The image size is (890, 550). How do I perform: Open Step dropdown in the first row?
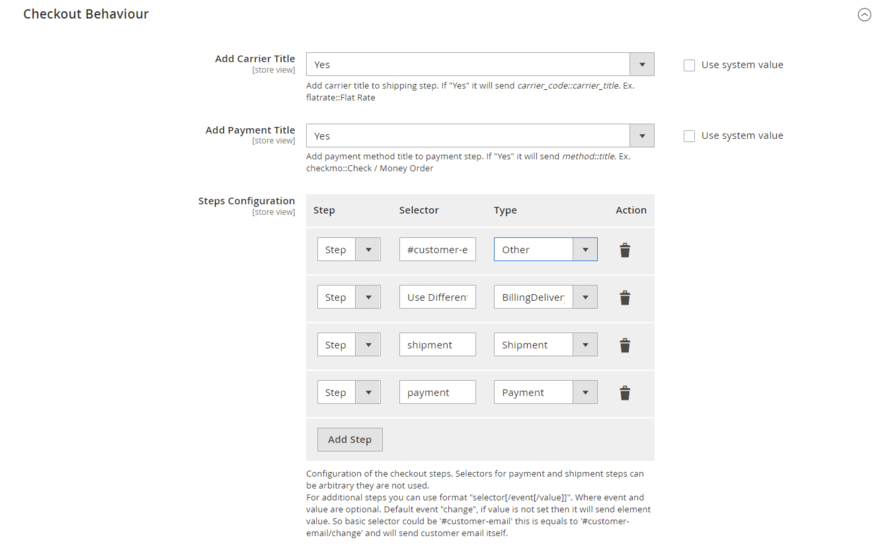pyautogui.click(x=349, y=250)
